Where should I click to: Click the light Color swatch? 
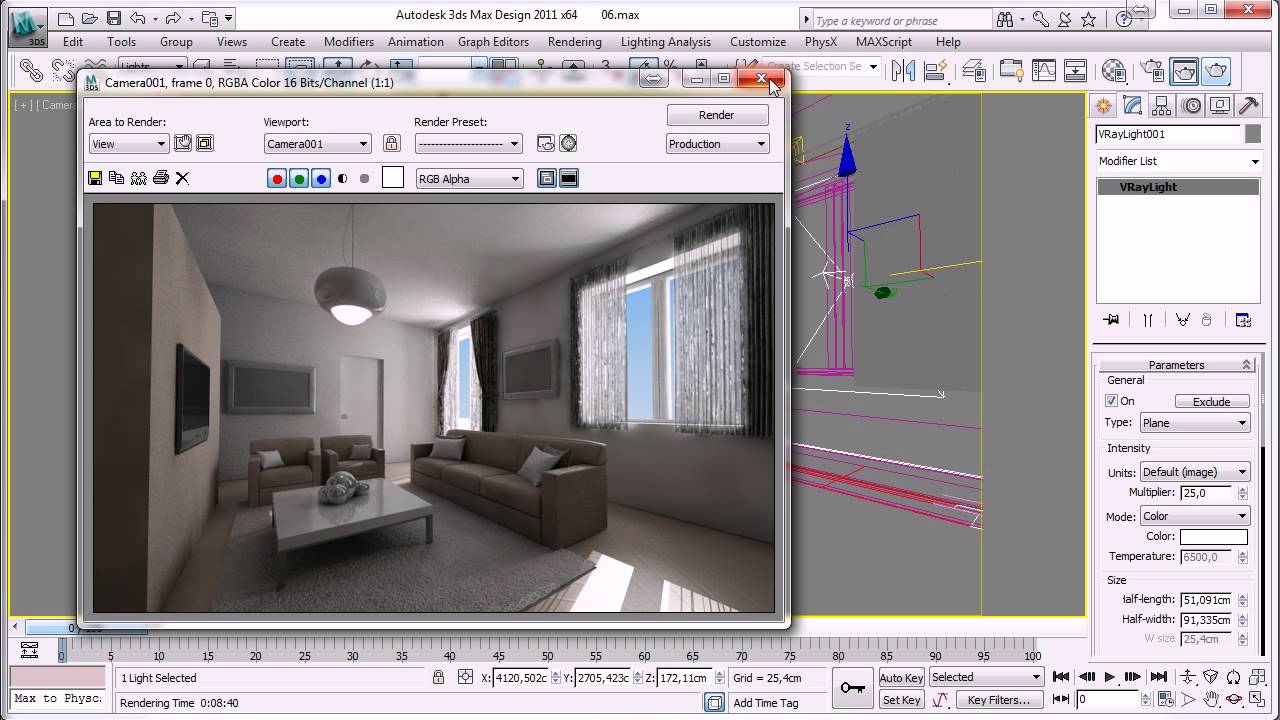pos(1214,537)
